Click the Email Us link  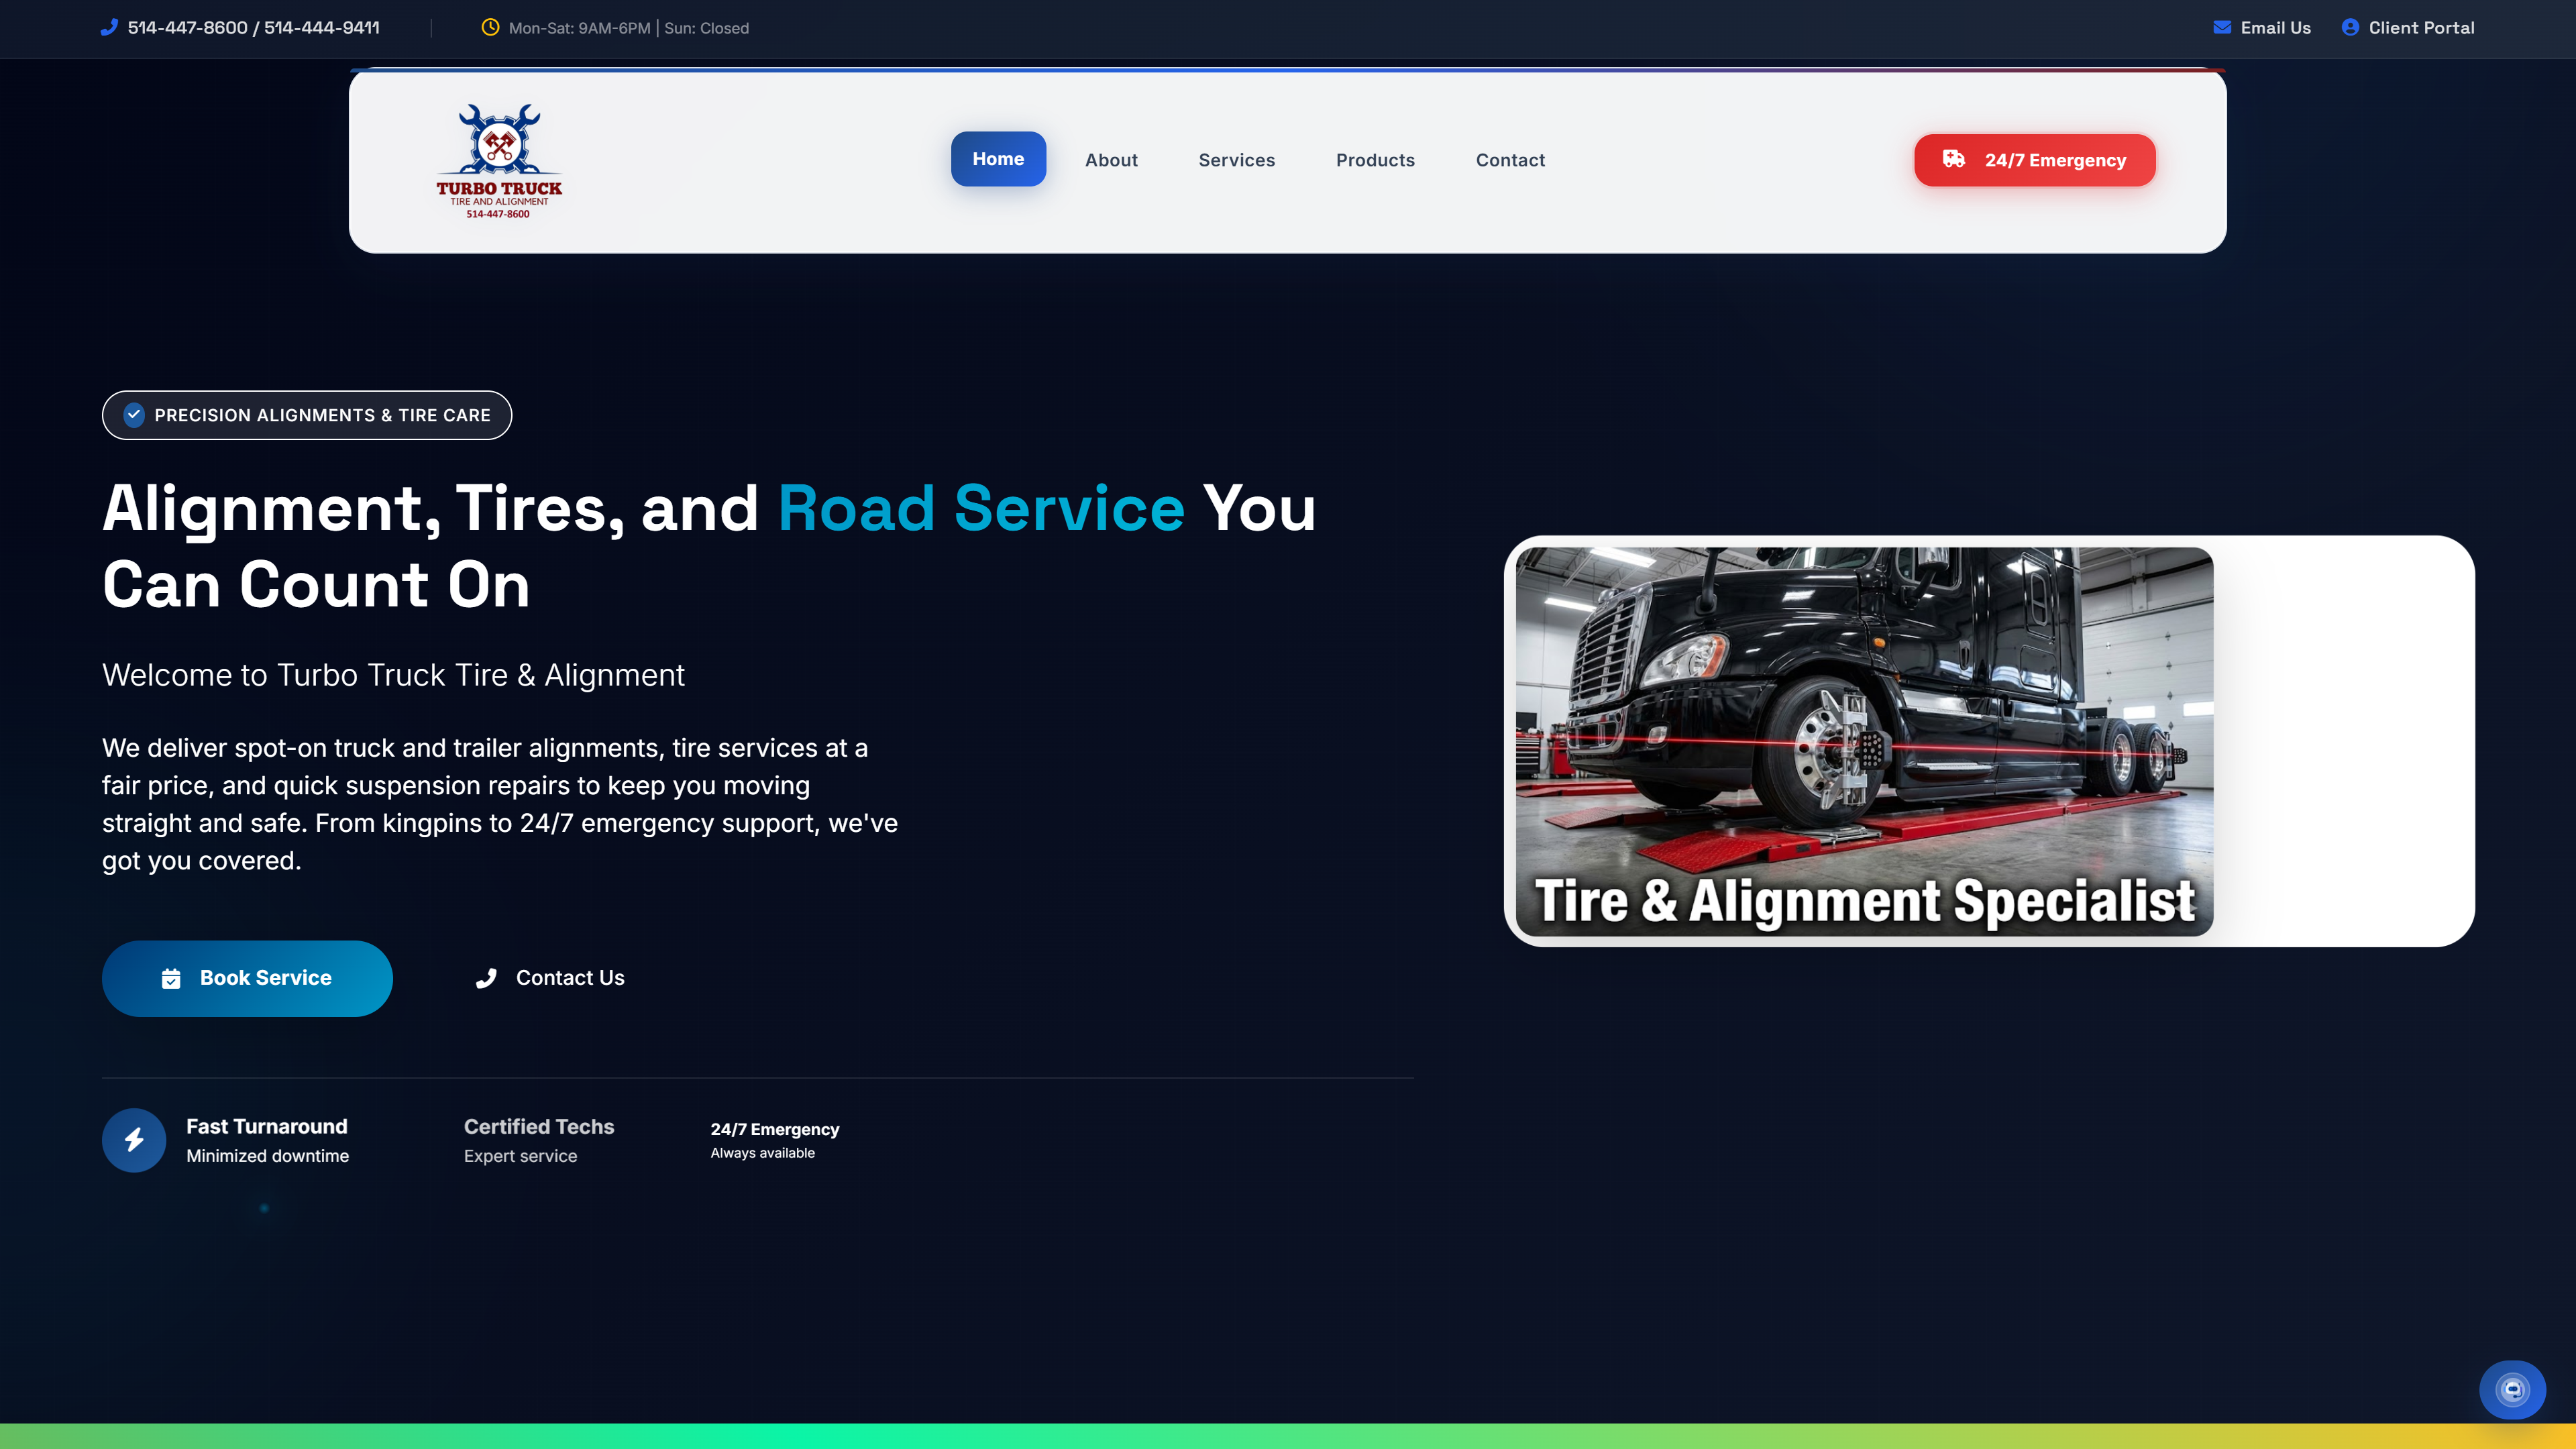click(2275, 27)
